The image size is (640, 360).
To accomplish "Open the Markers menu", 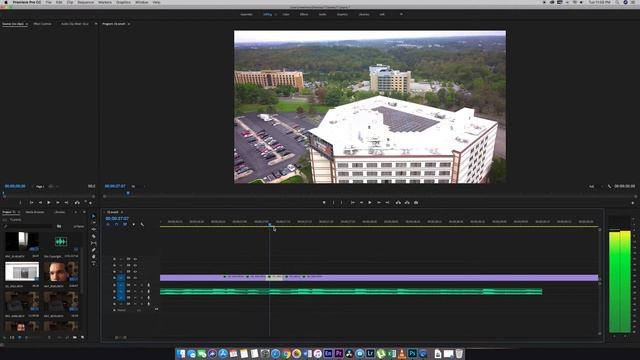I will (x=105, y=2).
